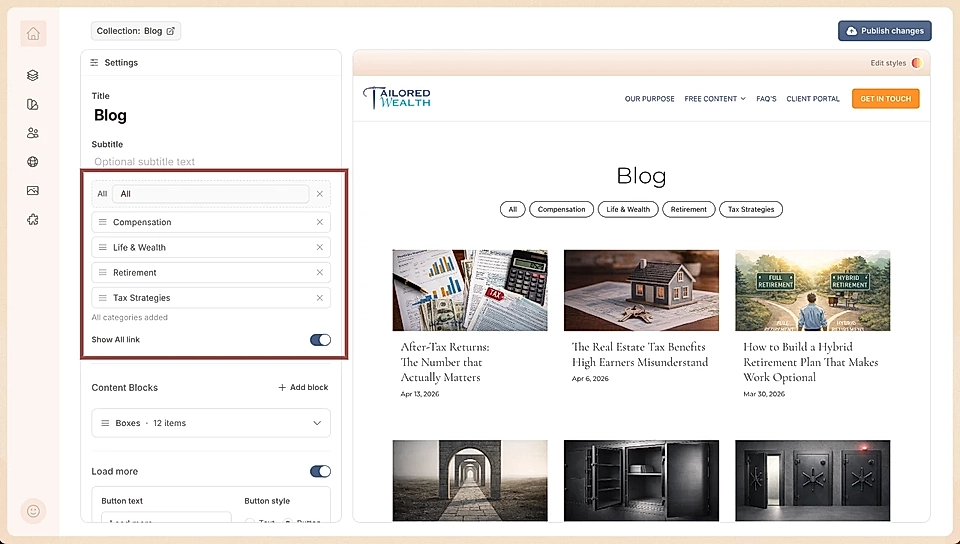Click the Tailored Wealth logo
This screenshot has width=960, height=544.
[x=397, y=97]
